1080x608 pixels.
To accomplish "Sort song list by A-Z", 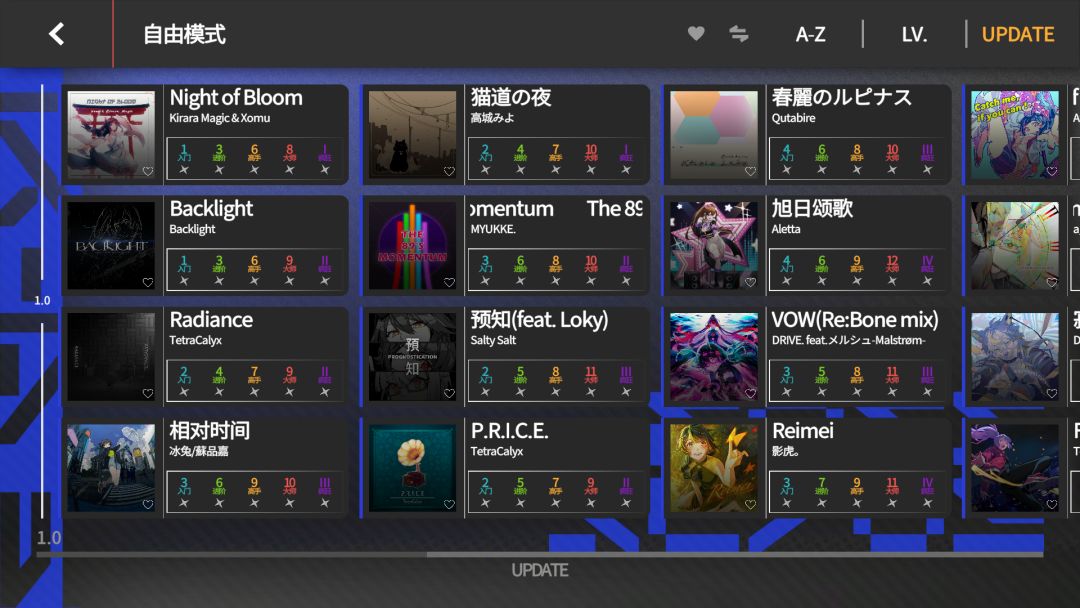I will coord(810,34).
